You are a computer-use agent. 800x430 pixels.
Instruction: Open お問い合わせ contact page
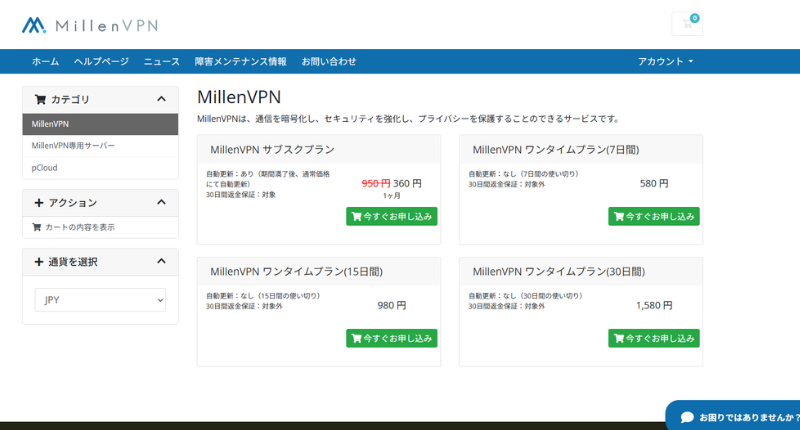click(329, 61)
